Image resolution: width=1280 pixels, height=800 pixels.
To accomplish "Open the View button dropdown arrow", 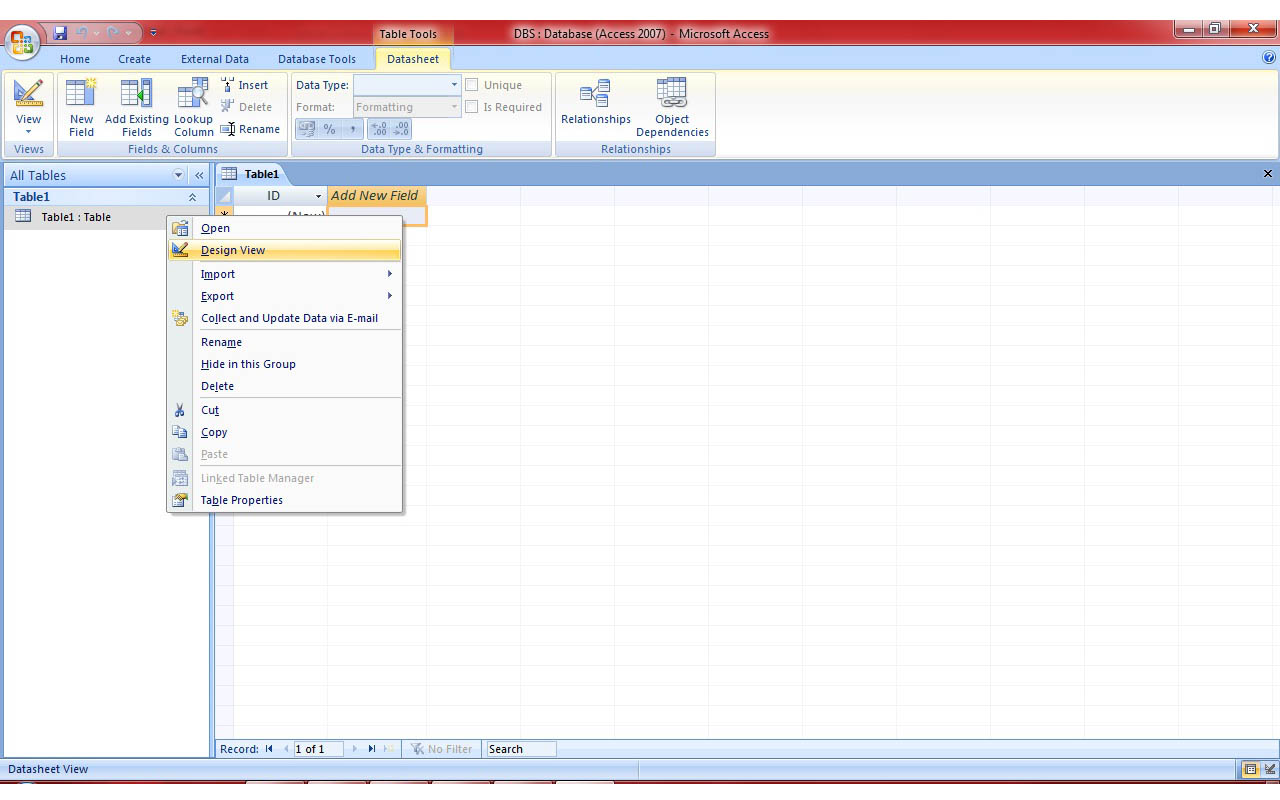I will tap(28, 132).
